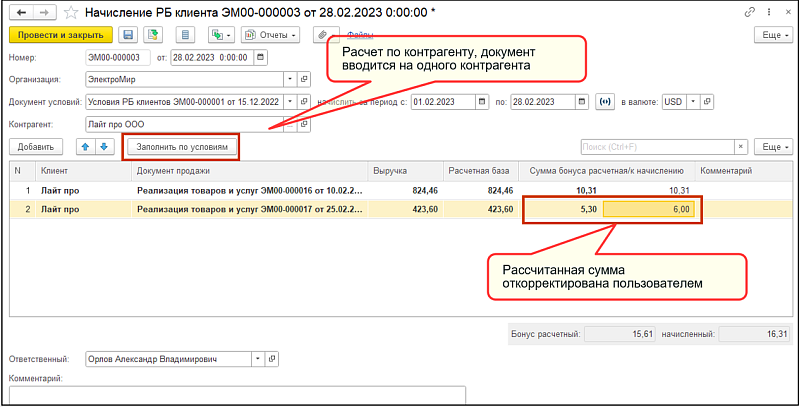799x407 pixels.
Task: Open the Документ условий record icon
Action: [x=304, y=102]
